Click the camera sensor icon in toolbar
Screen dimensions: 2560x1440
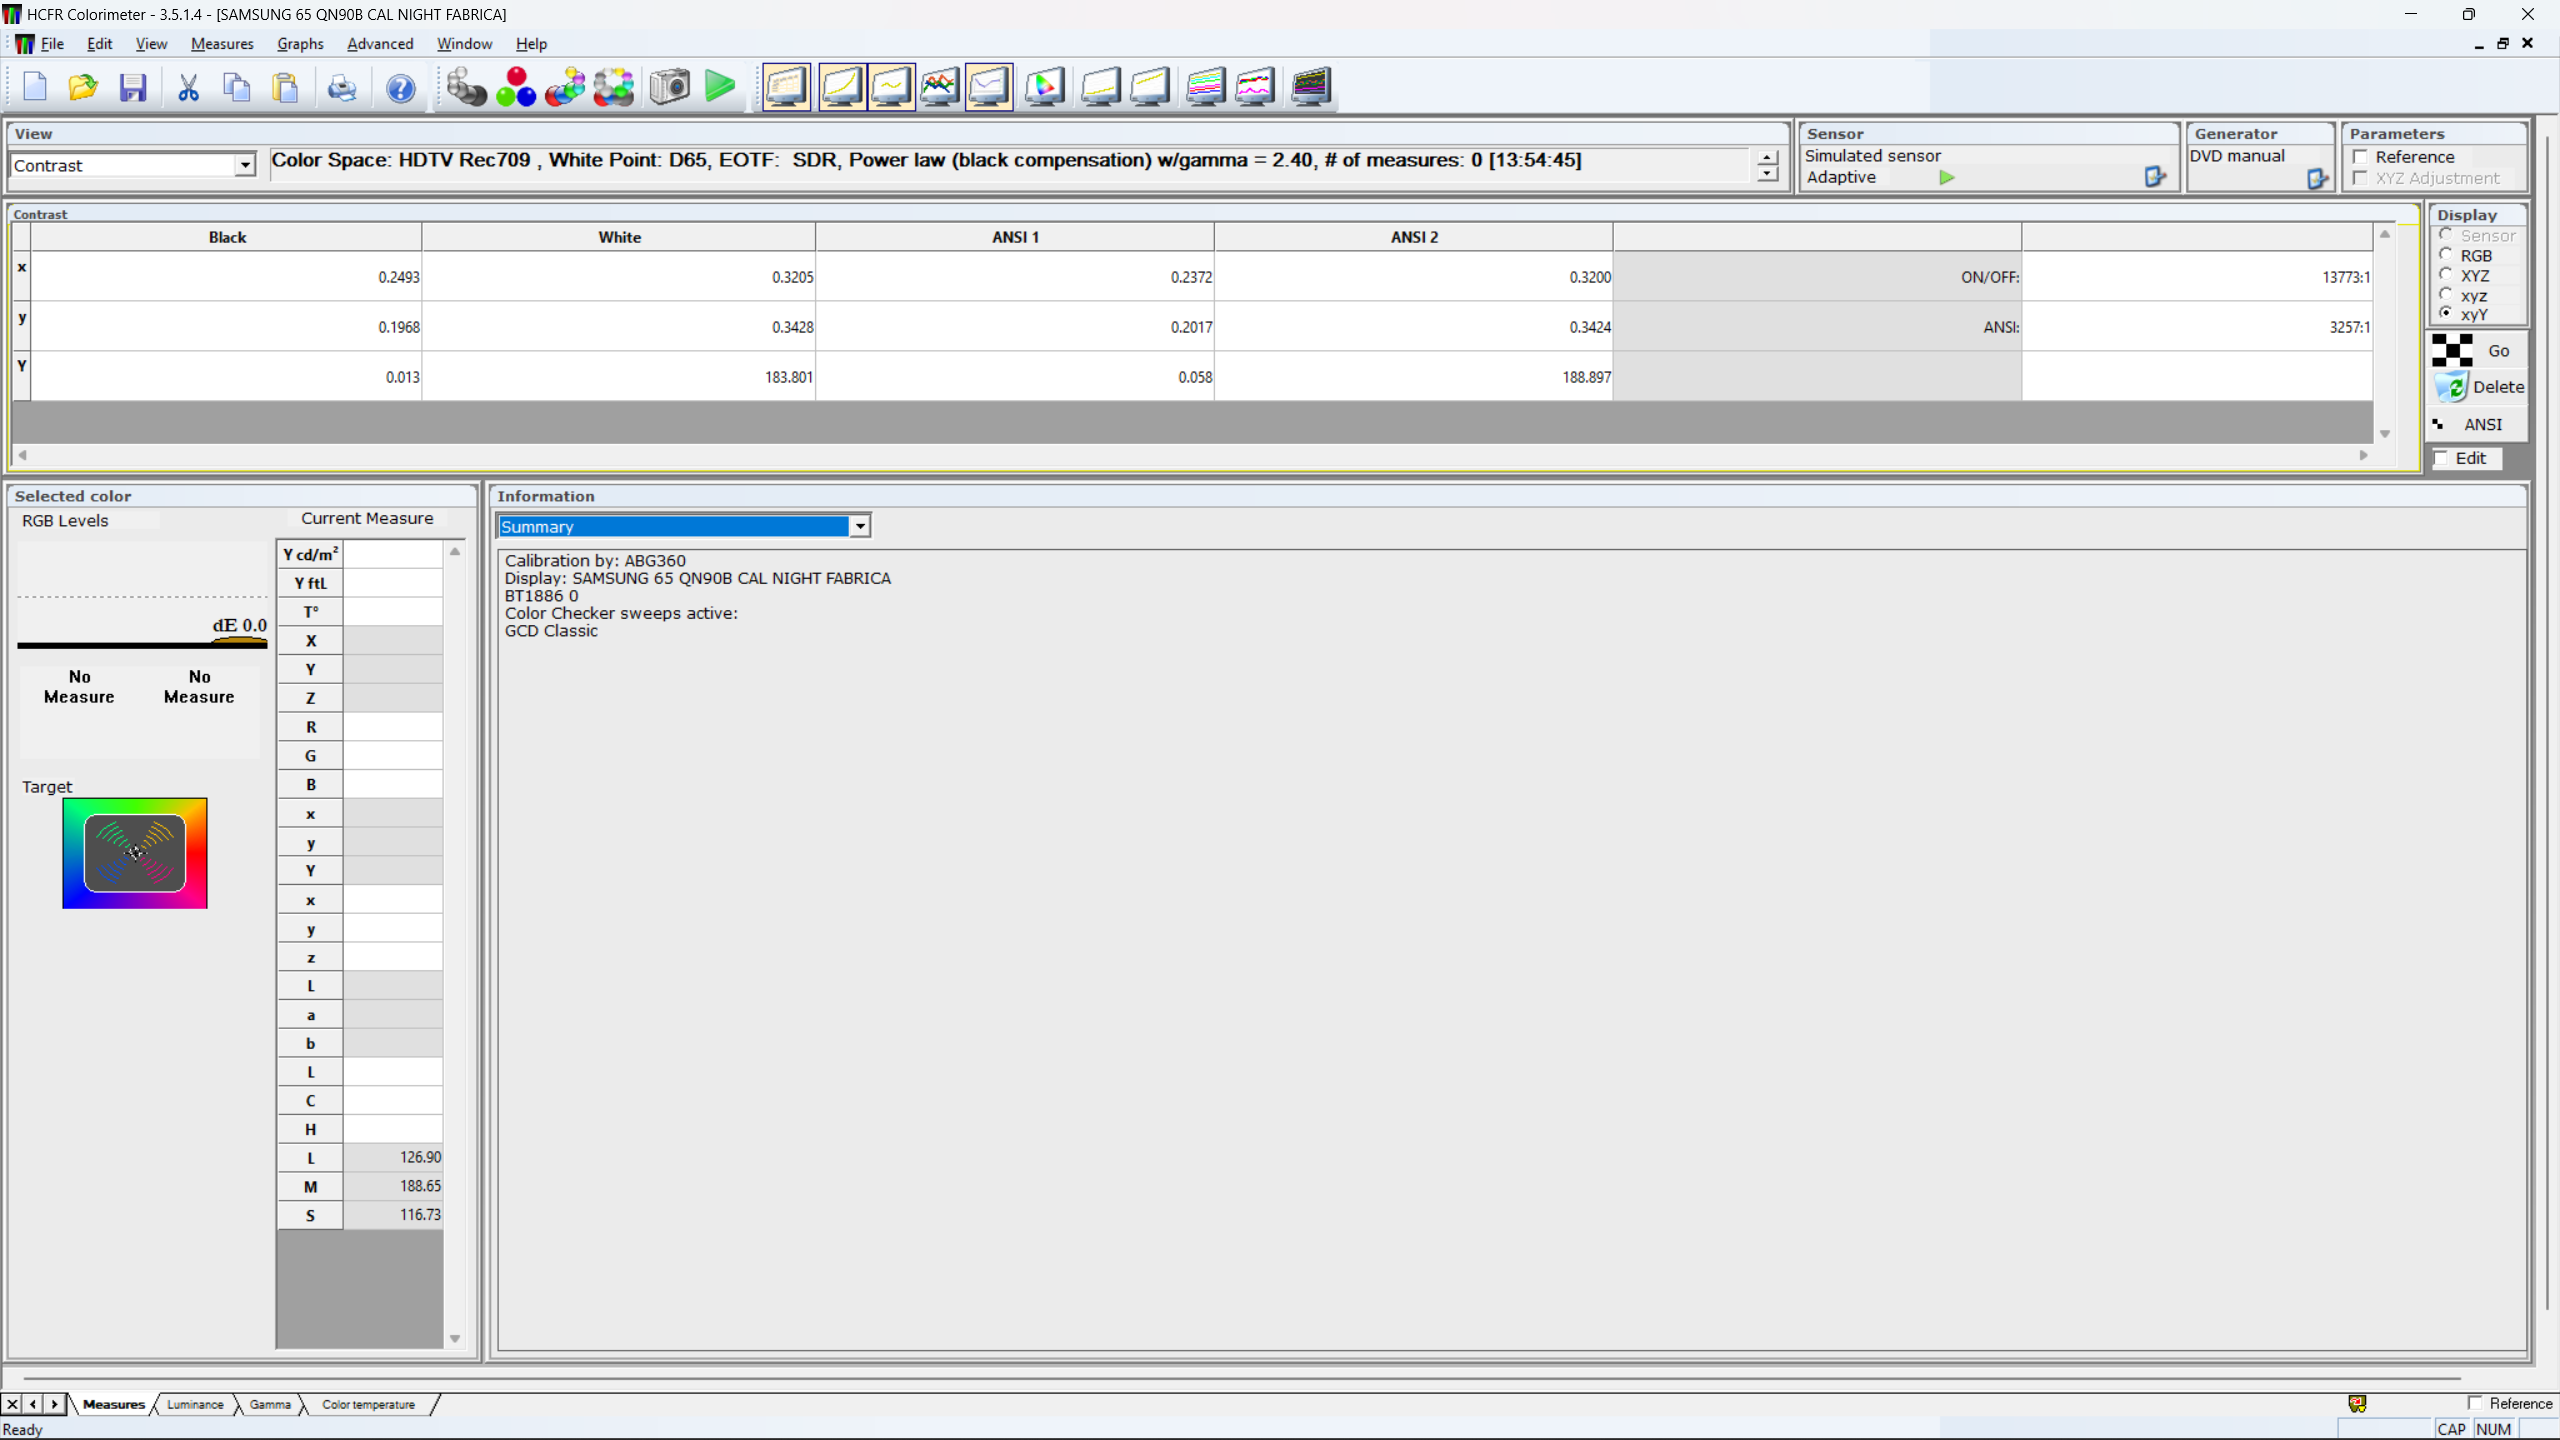coord(669,87)
